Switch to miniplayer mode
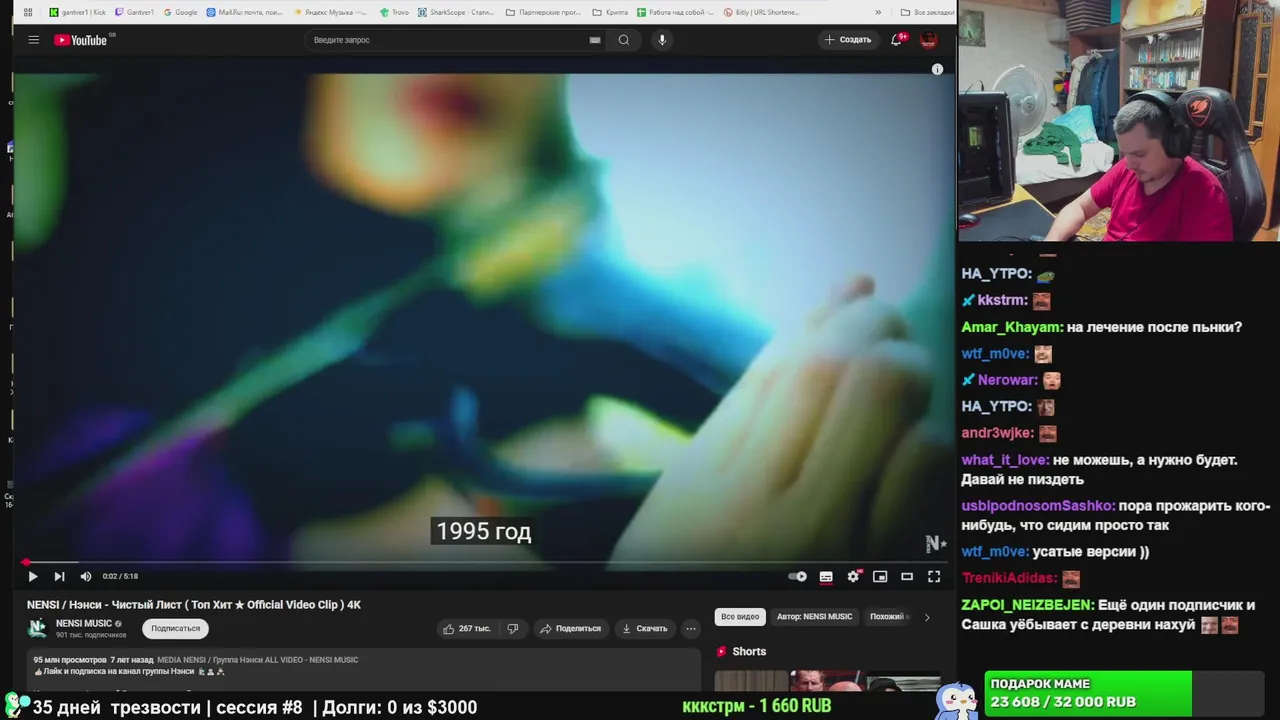This screenshot has height=720, width=1280. 880,576
